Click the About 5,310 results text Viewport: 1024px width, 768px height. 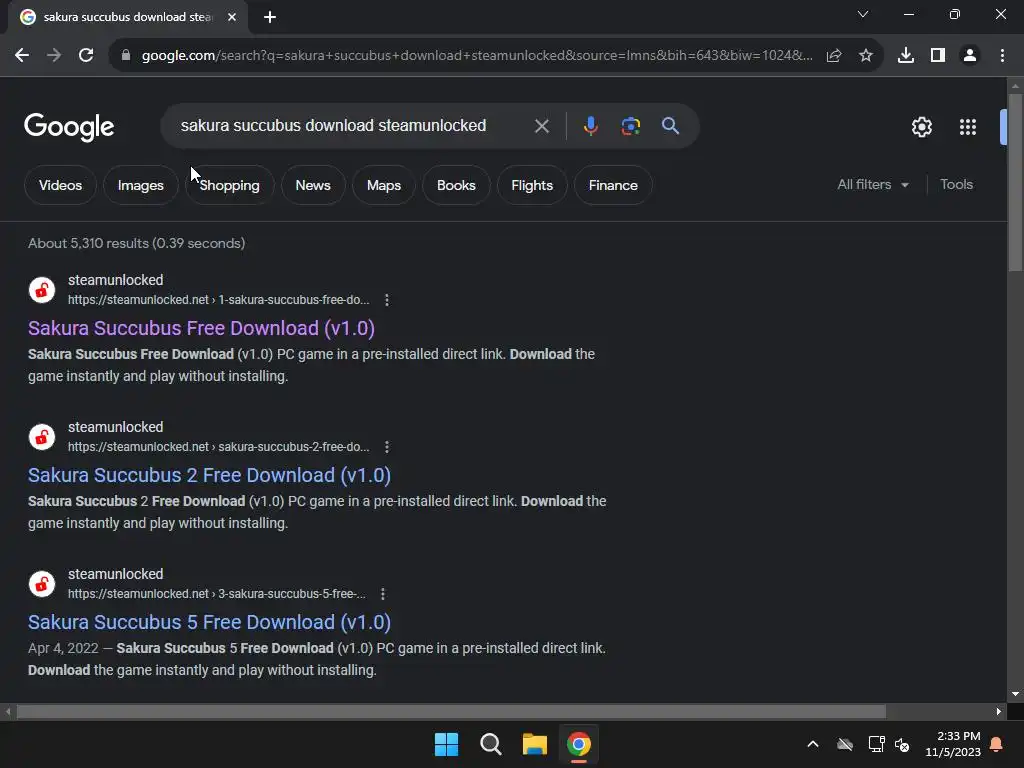(136, 243)
